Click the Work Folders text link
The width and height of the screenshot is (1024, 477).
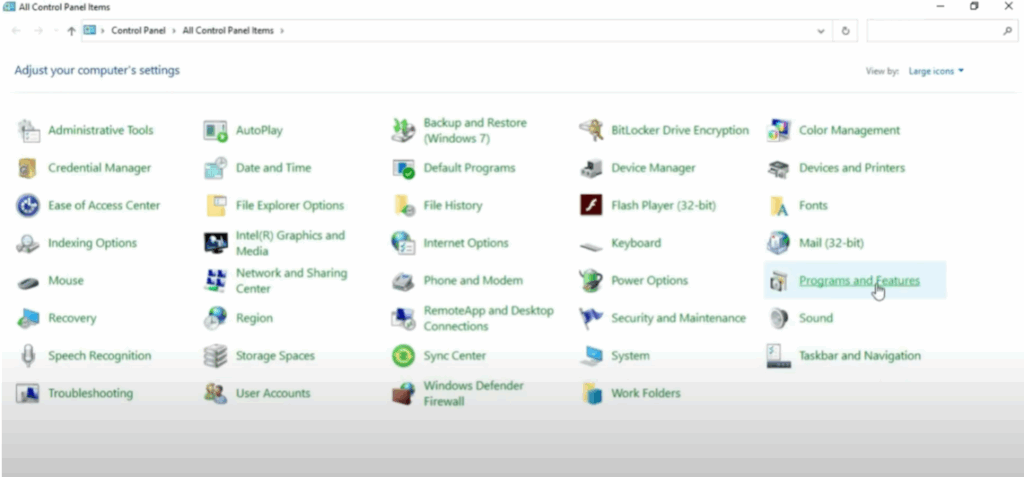tap(646, 393)
